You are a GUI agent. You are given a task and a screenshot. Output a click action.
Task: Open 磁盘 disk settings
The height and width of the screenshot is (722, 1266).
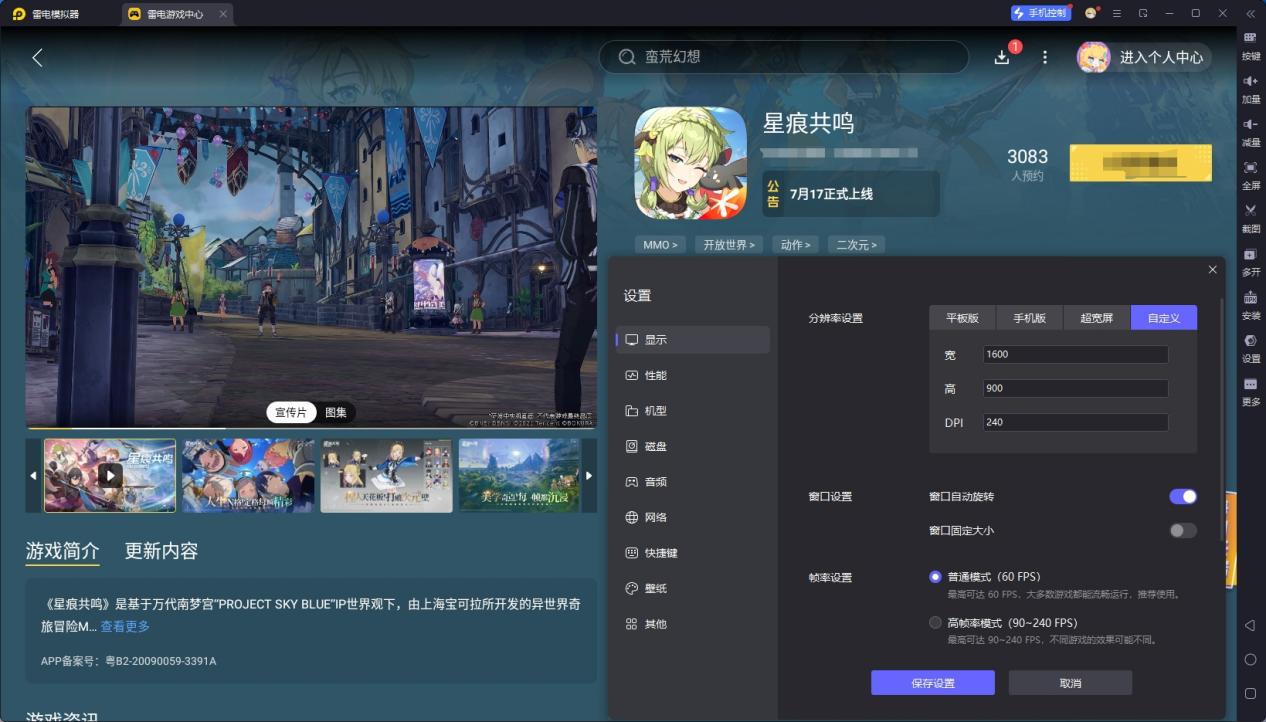(x=693, y=446)
